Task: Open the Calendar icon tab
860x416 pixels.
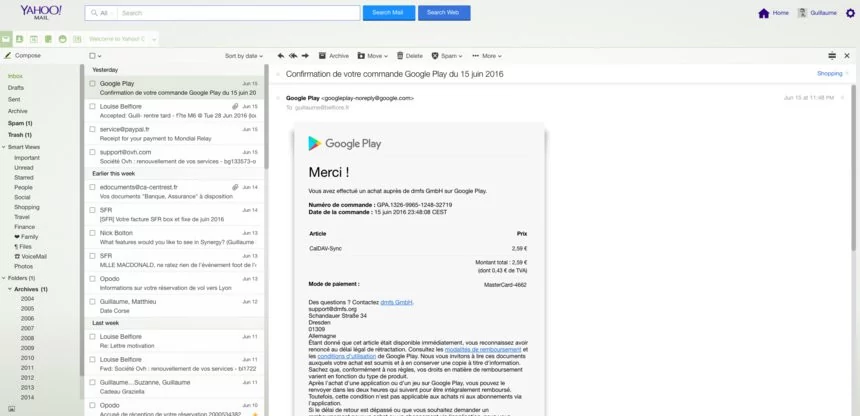Action: click(x=33, y=39)
